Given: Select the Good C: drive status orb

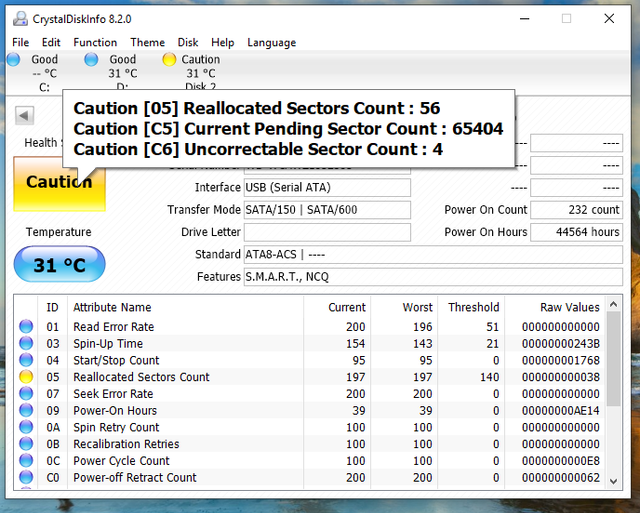Looking at the screenshot, I should pos(13,59).
